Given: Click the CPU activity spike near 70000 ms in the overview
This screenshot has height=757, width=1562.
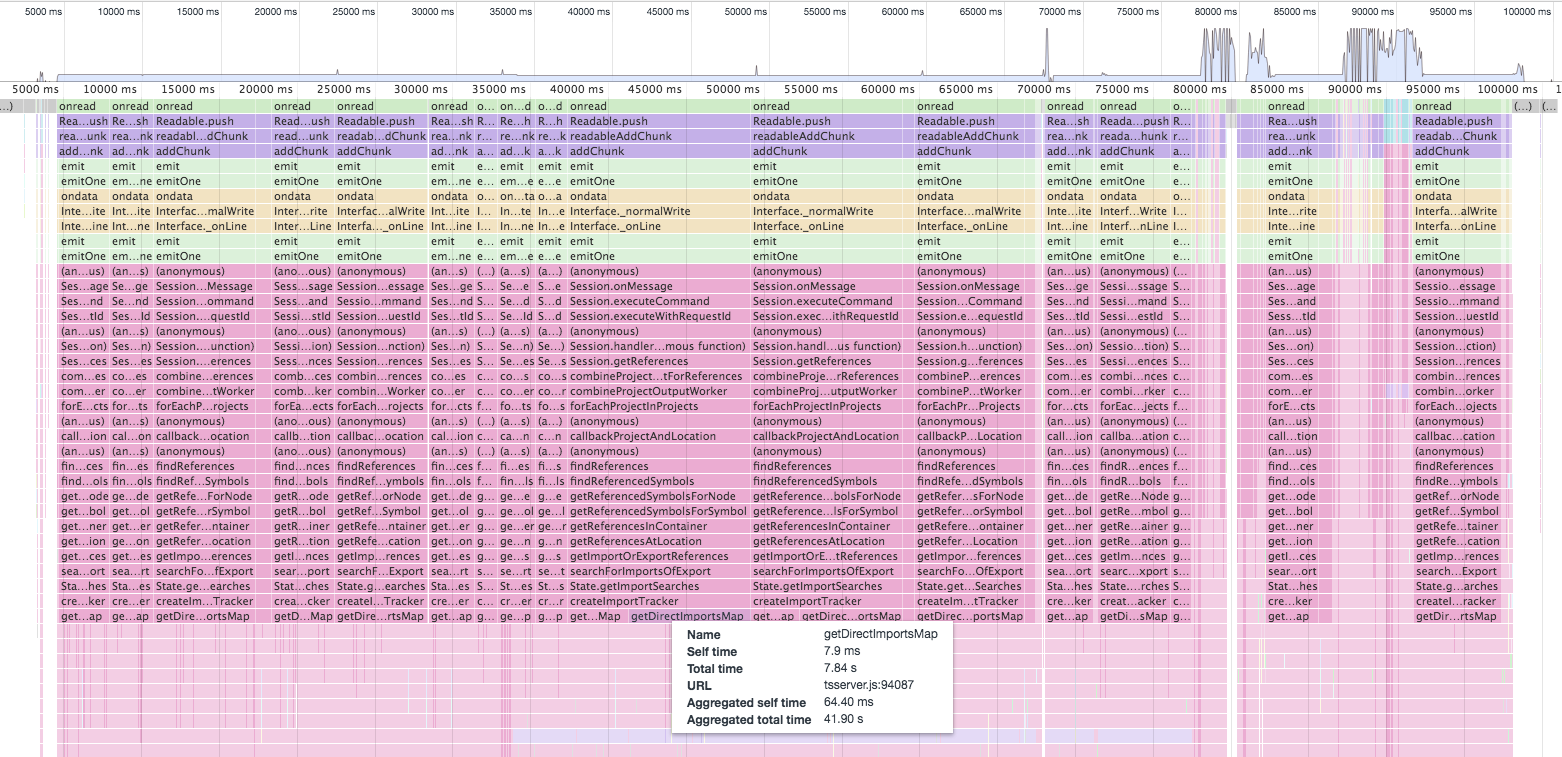Looking at the screenshot, I should point(1047,55).
